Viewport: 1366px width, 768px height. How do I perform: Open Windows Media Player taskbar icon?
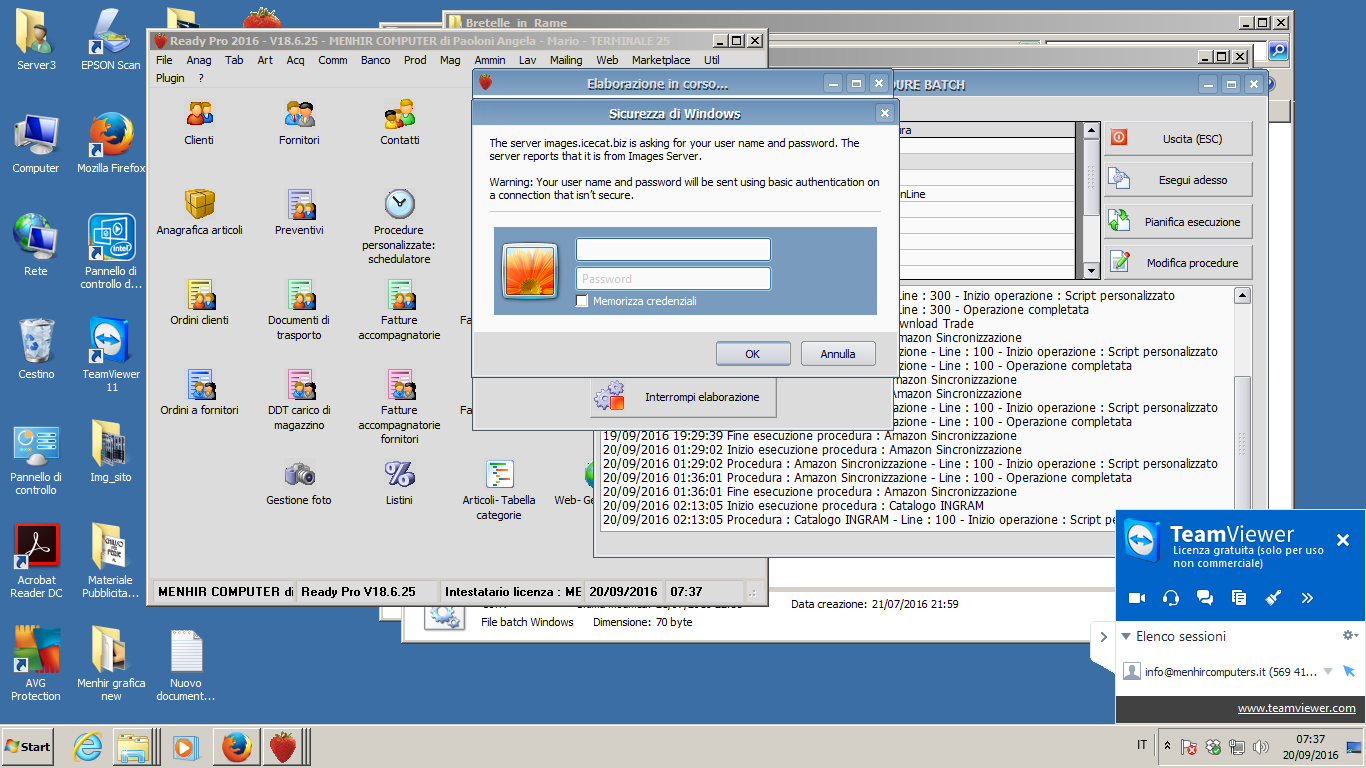coord(184,746)
